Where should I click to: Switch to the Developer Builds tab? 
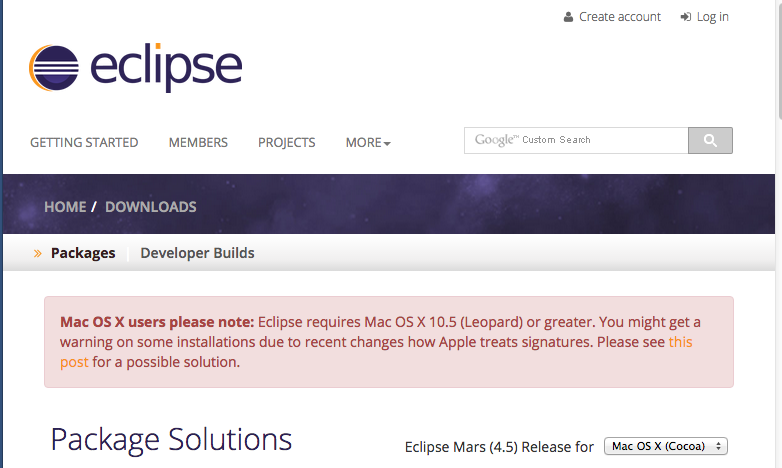[197, 254]
